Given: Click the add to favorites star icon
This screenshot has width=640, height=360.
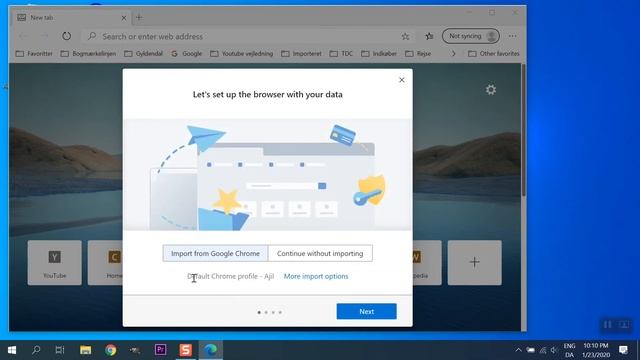Looking at the screenshot, I should coord(405,36).
